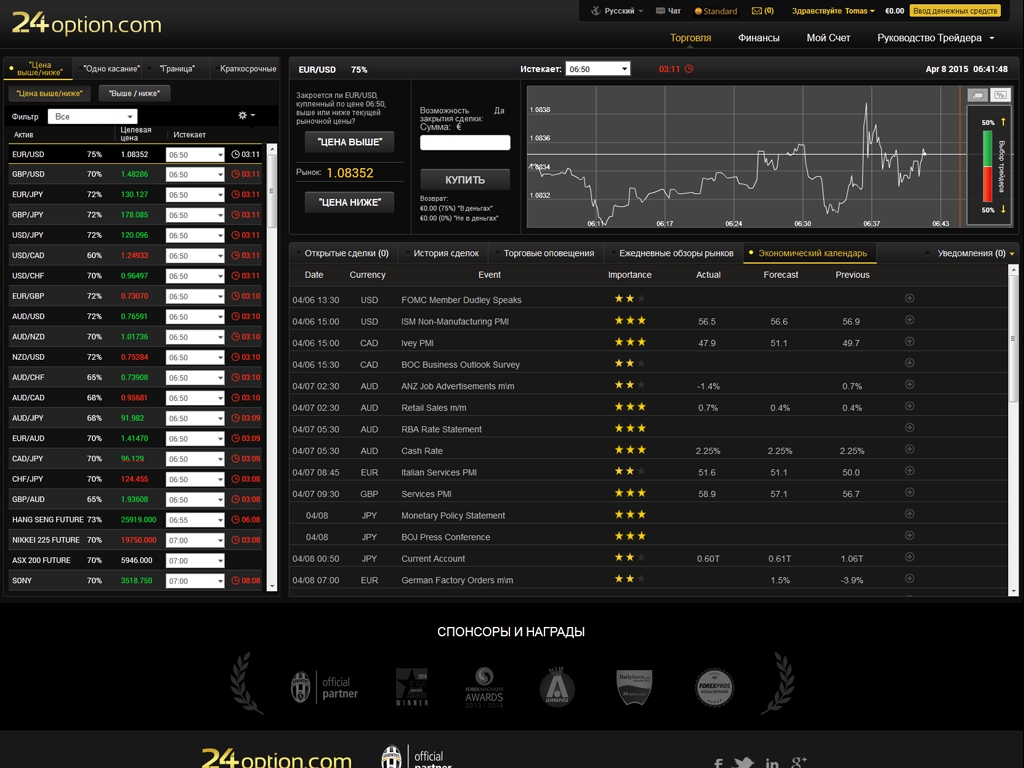Click Google Plus icon in footer
Screen dimensions: 1024x768
(798, 763)
